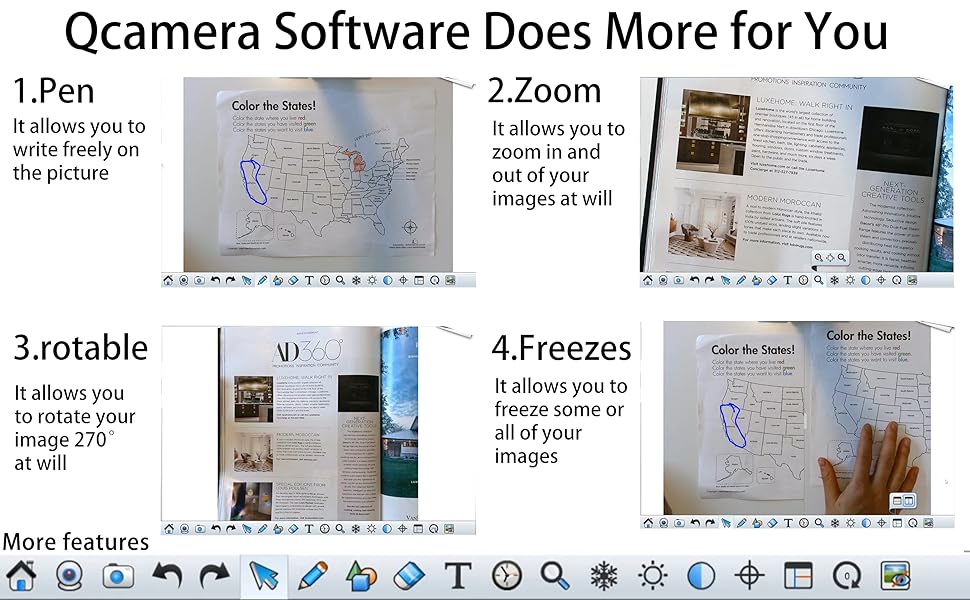Click the pencil icon in the Pen panel toolbar
970x600 pixels.
(x=262, y=280)
